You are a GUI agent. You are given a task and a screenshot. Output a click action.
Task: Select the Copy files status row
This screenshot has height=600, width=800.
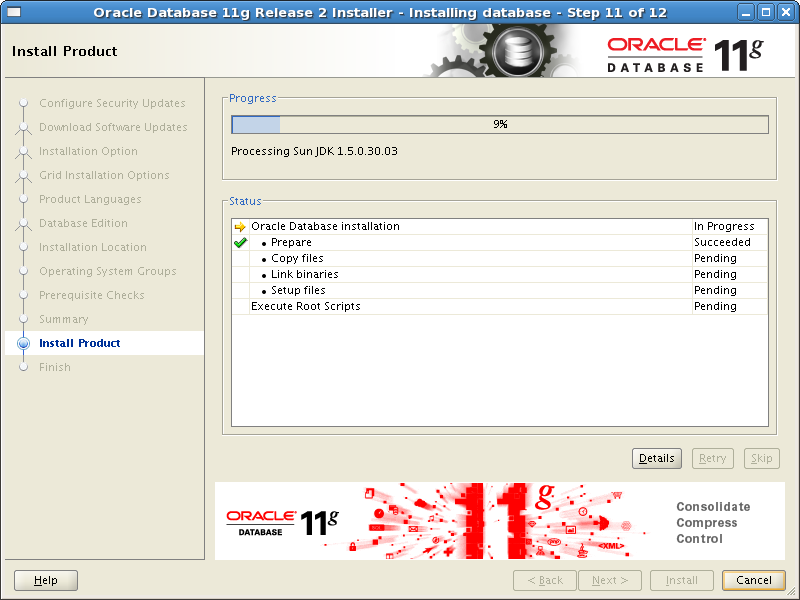click(500, 258)
